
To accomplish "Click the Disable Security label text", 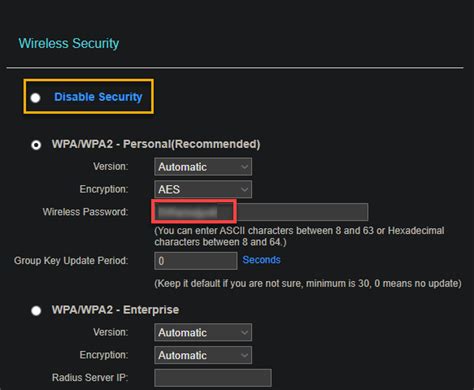I will 98,97.
